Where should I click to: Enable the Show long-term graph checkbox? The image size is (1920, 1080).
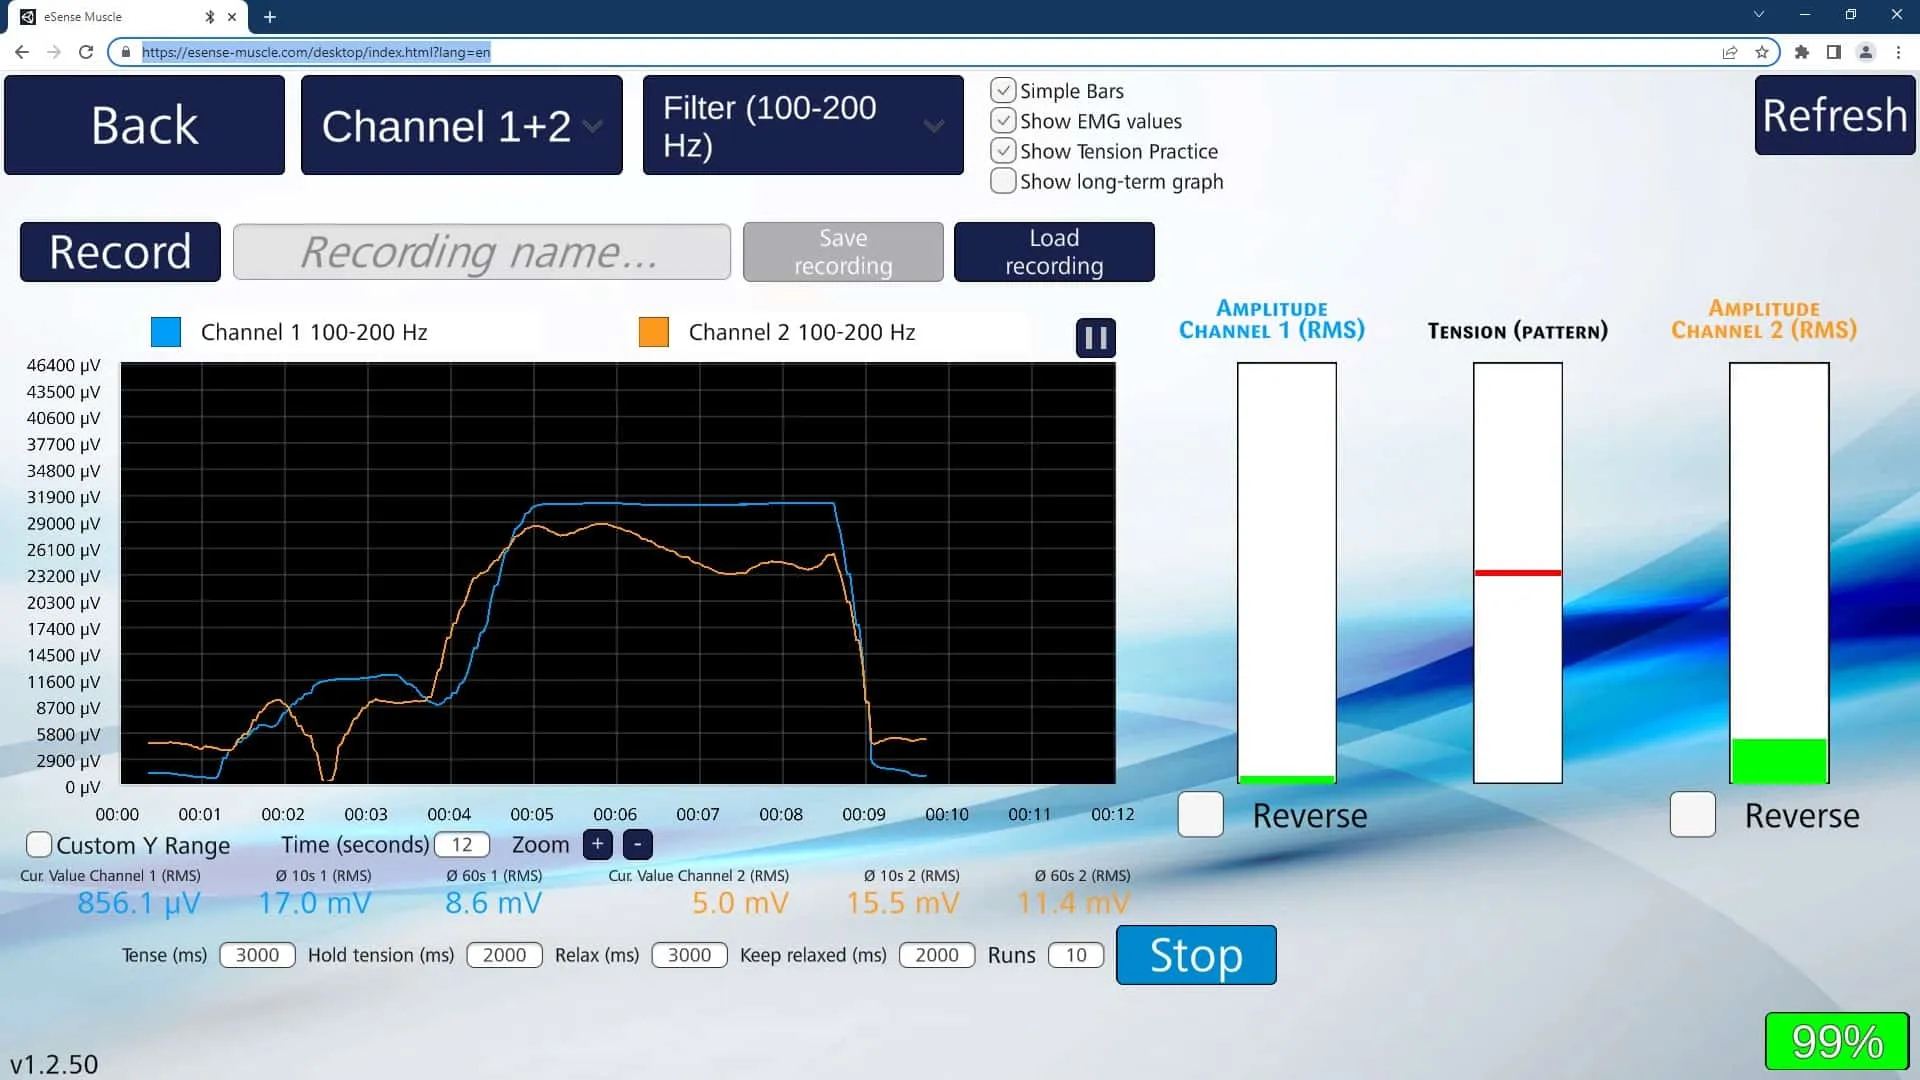(x=1003, y=181)
